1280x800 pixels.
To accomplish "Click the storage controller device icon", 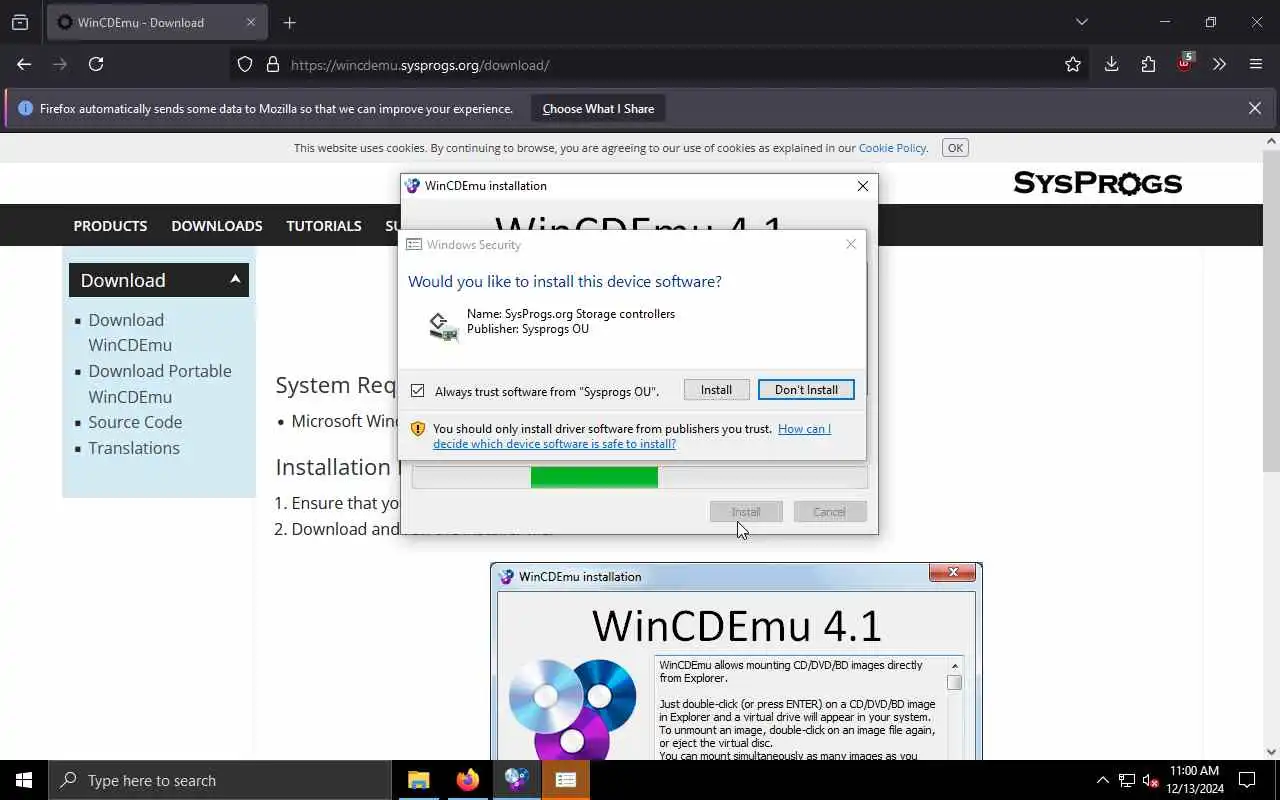I will pos(443,326).
